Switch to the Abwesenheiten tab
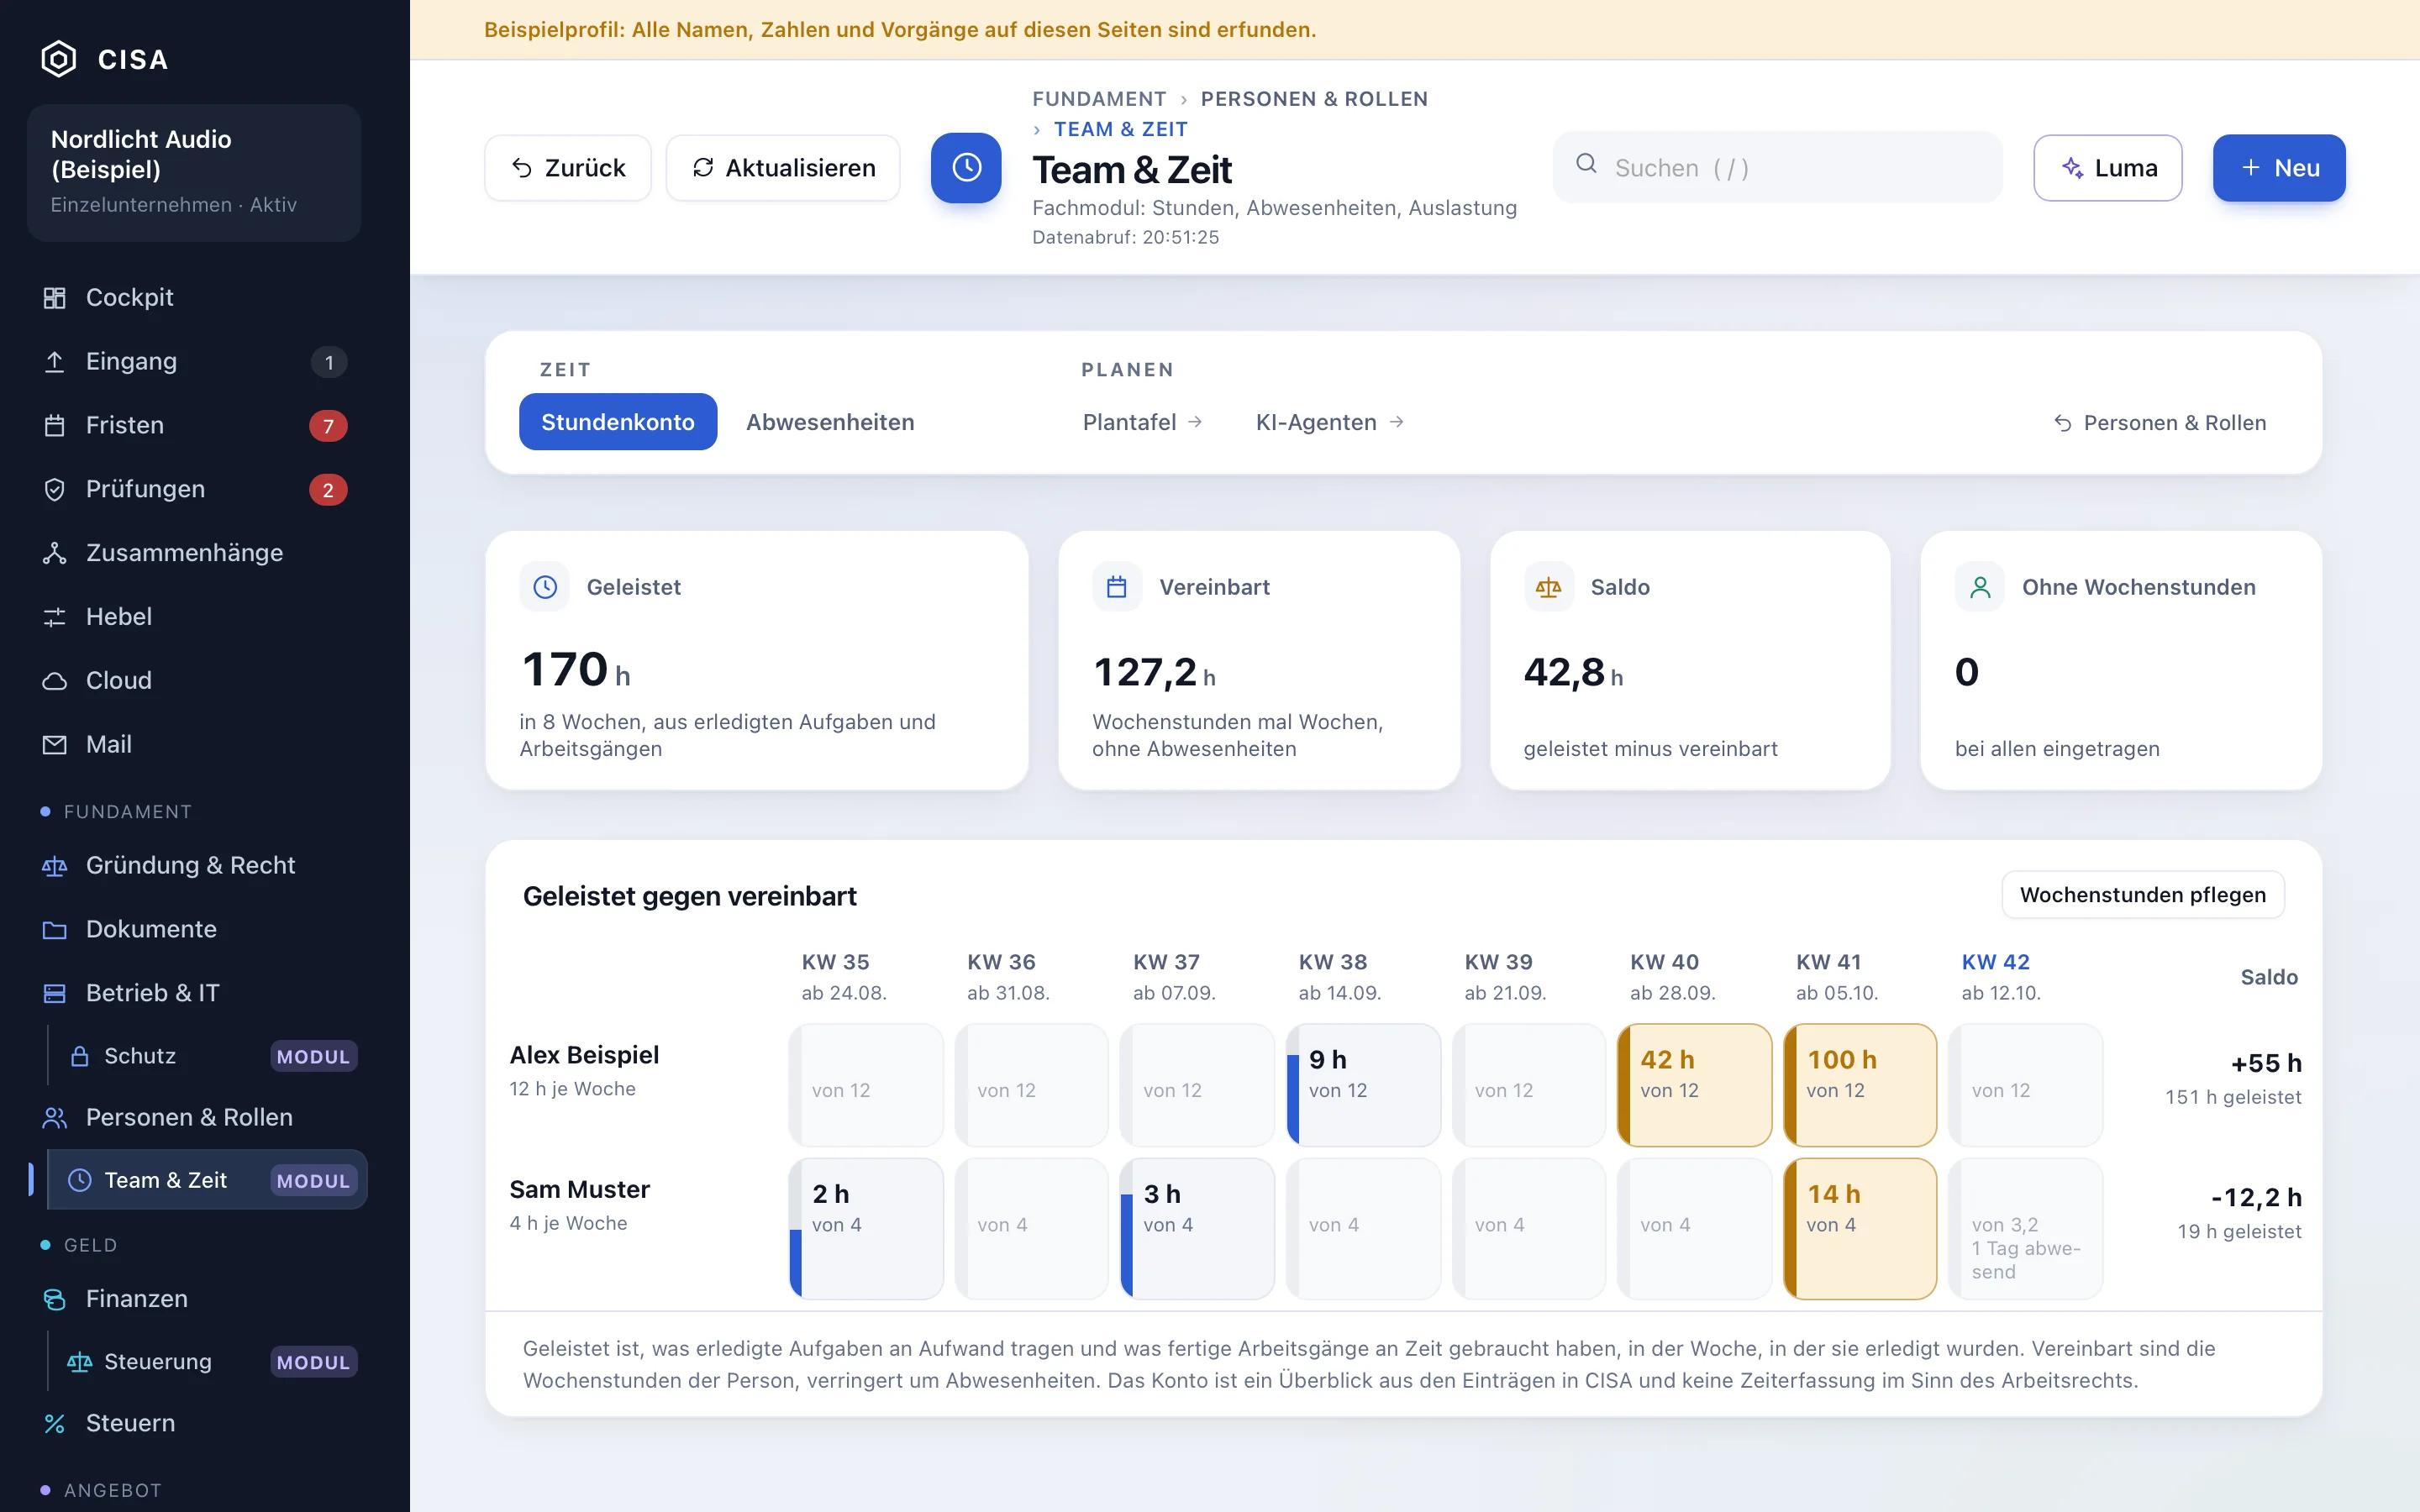 [830, 422]
